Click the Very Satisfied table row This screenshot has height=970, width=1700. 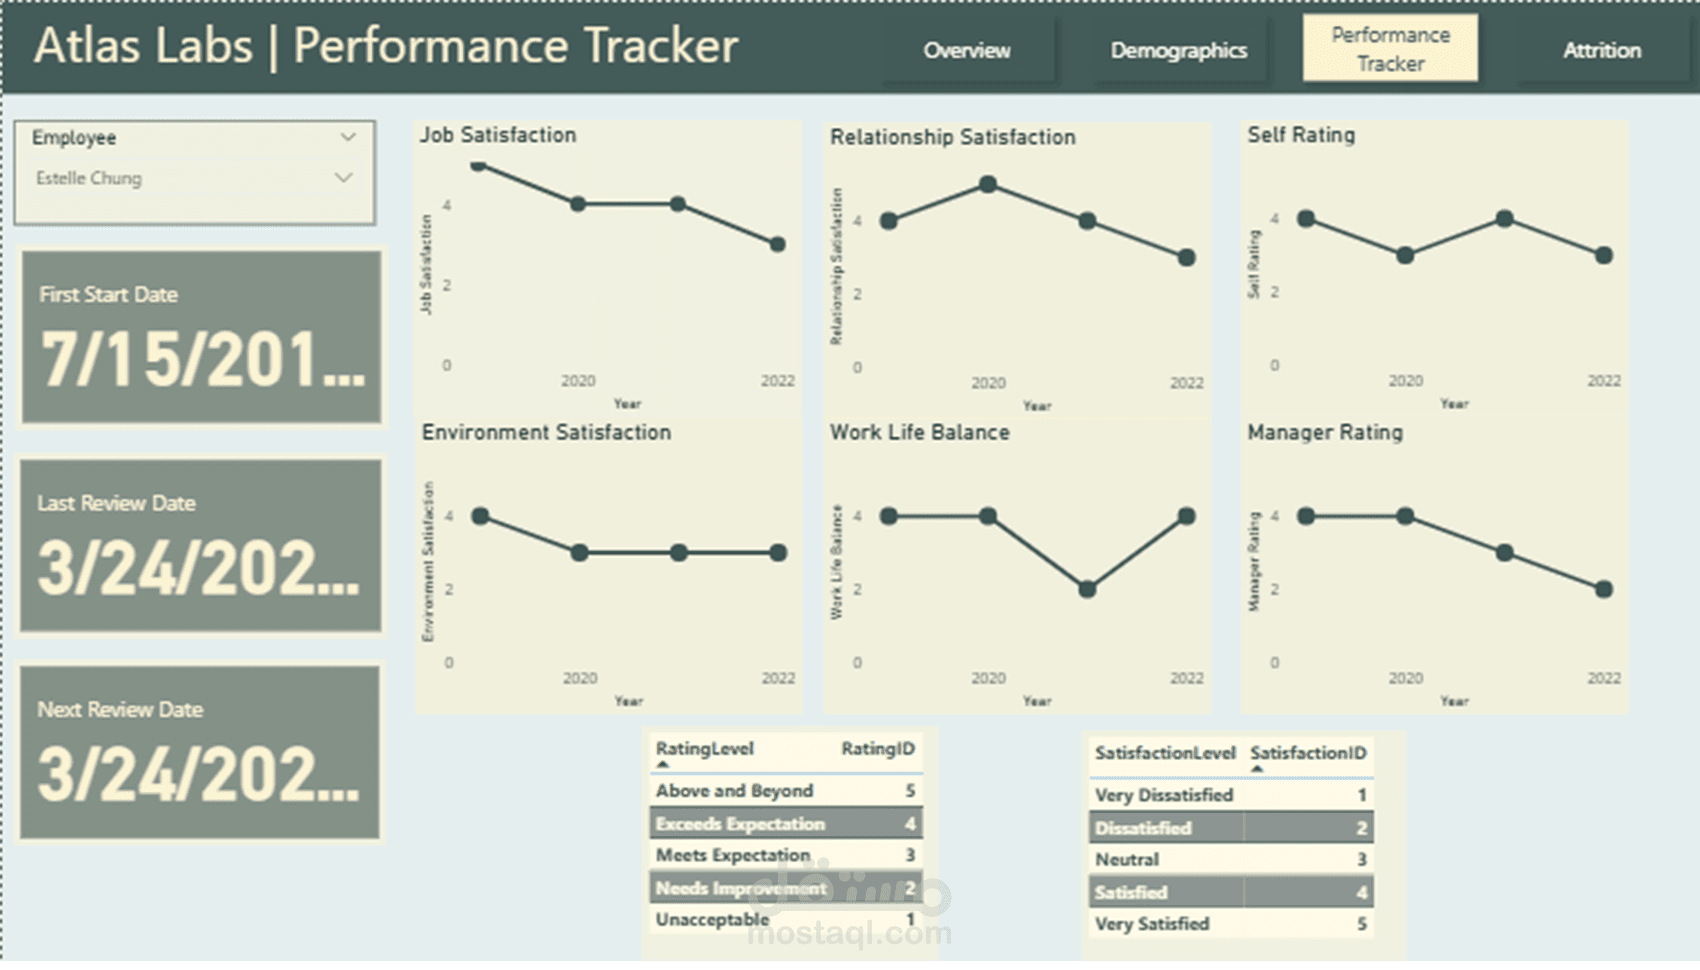coord(1231,924)
